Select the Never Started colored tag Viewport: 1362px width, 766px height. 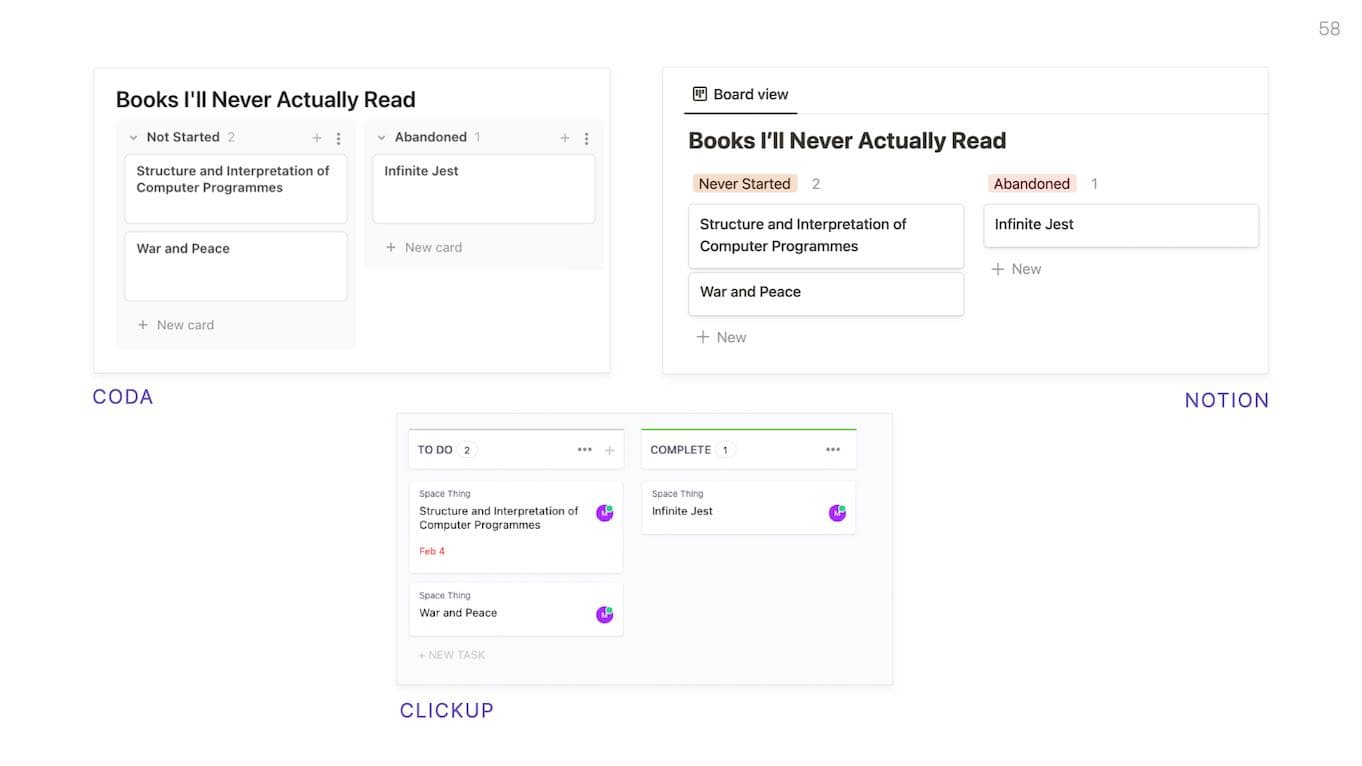pos(744,184)
